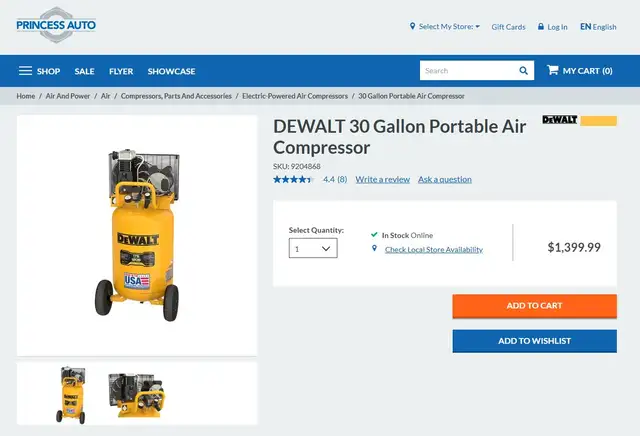Click the search magnifier icon
Image resolution: width=640 pixels, height=436 pixels.
(523, 71)
